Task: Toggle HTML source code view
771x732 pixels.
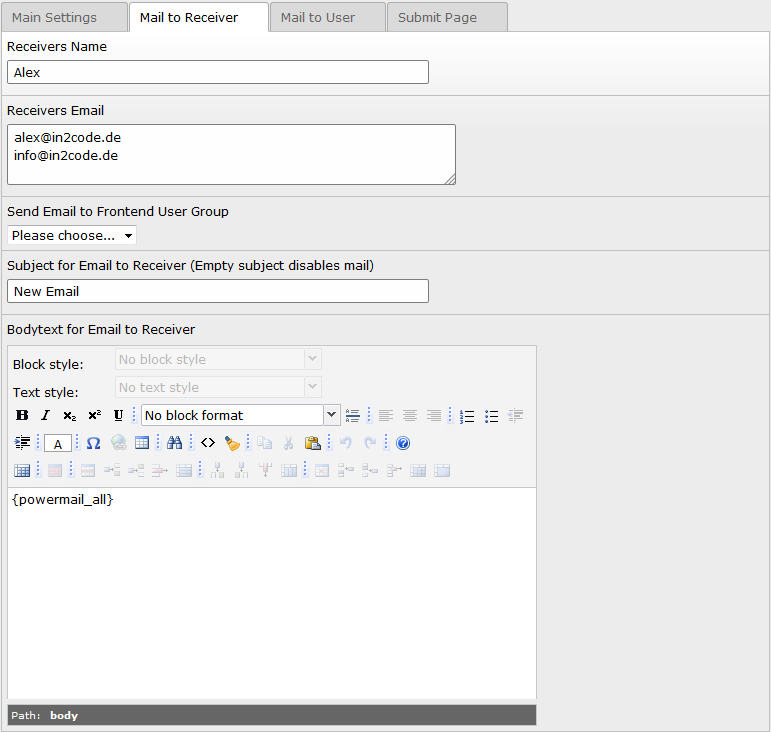Action: click(x=208, y=443)
